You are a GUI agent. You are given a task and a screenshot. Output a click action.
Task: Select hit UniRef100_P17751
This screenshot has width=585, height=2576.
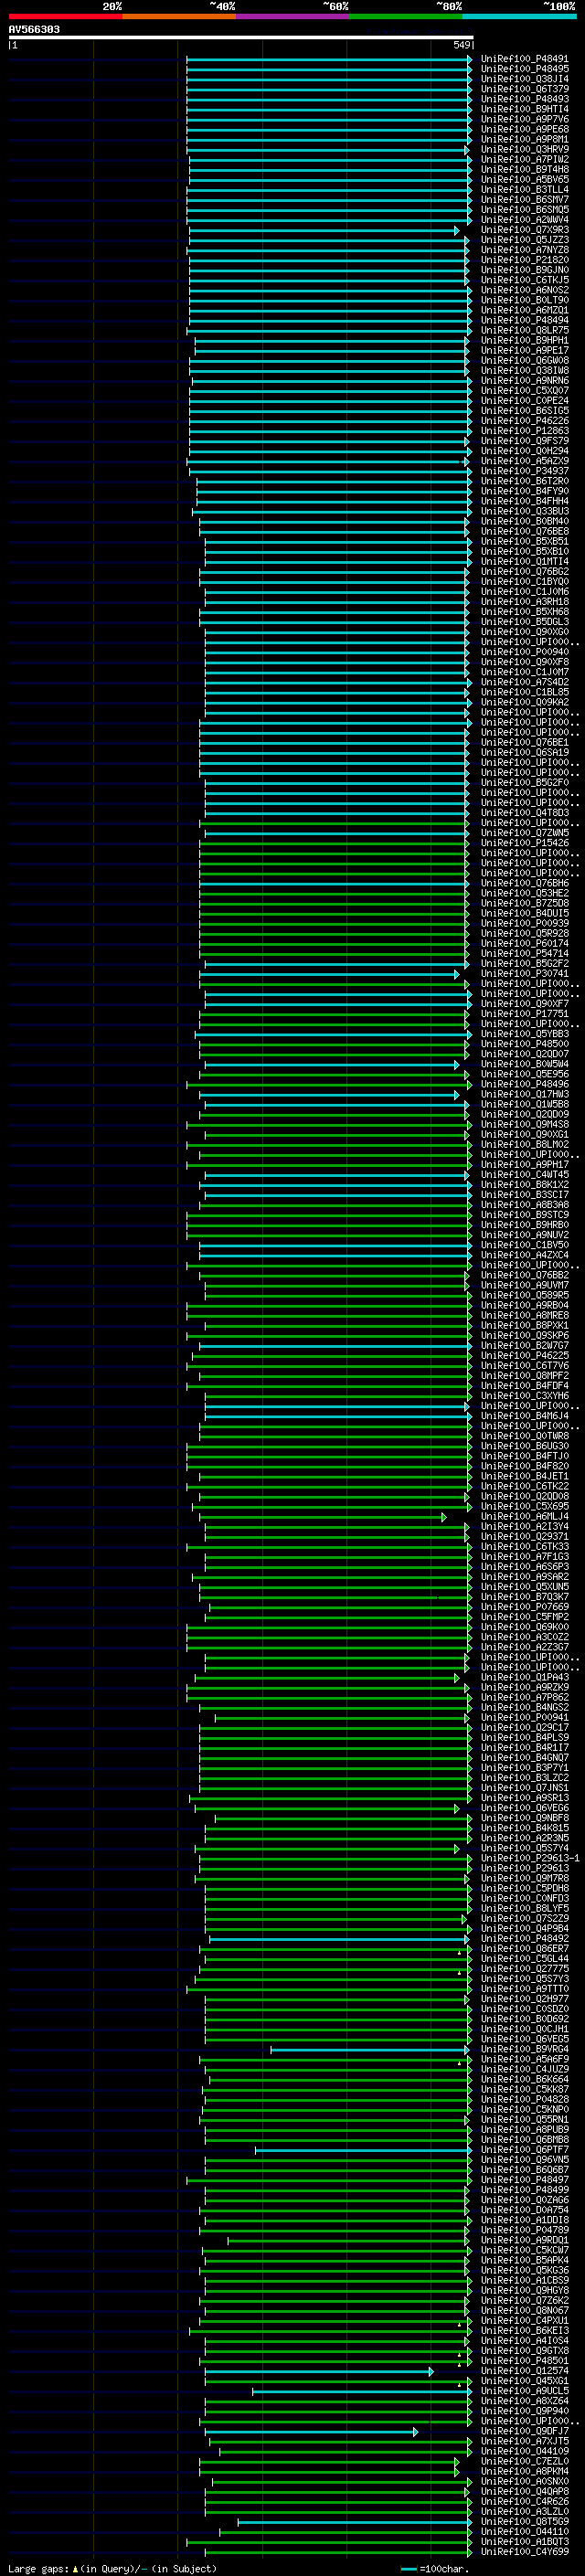click(525, 1013)
